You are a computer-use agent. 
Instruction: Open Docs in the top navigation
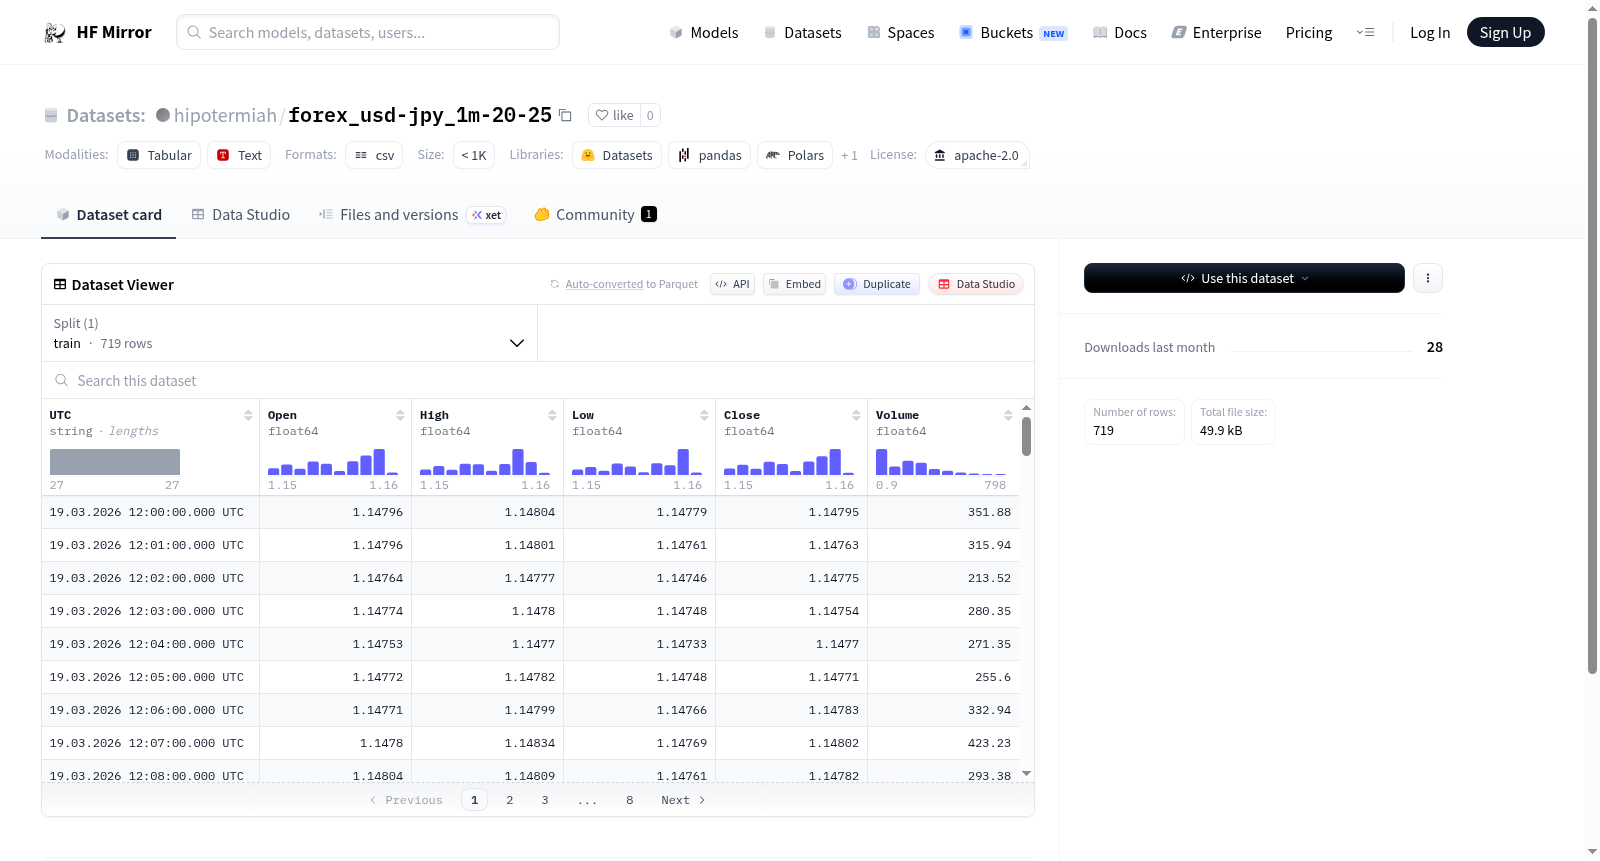(1120, 33)
